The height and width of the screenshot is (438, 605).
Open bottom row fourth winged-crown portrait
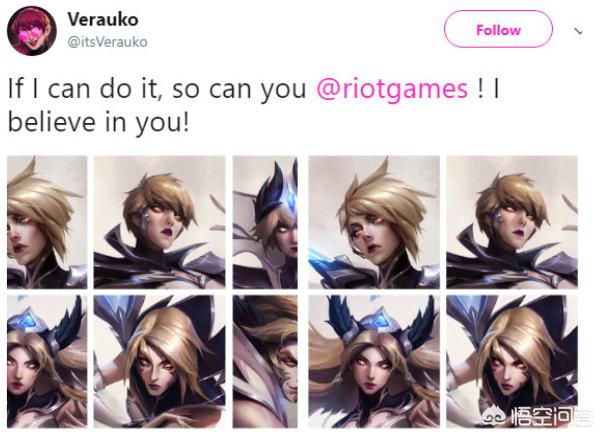(374, 361)
